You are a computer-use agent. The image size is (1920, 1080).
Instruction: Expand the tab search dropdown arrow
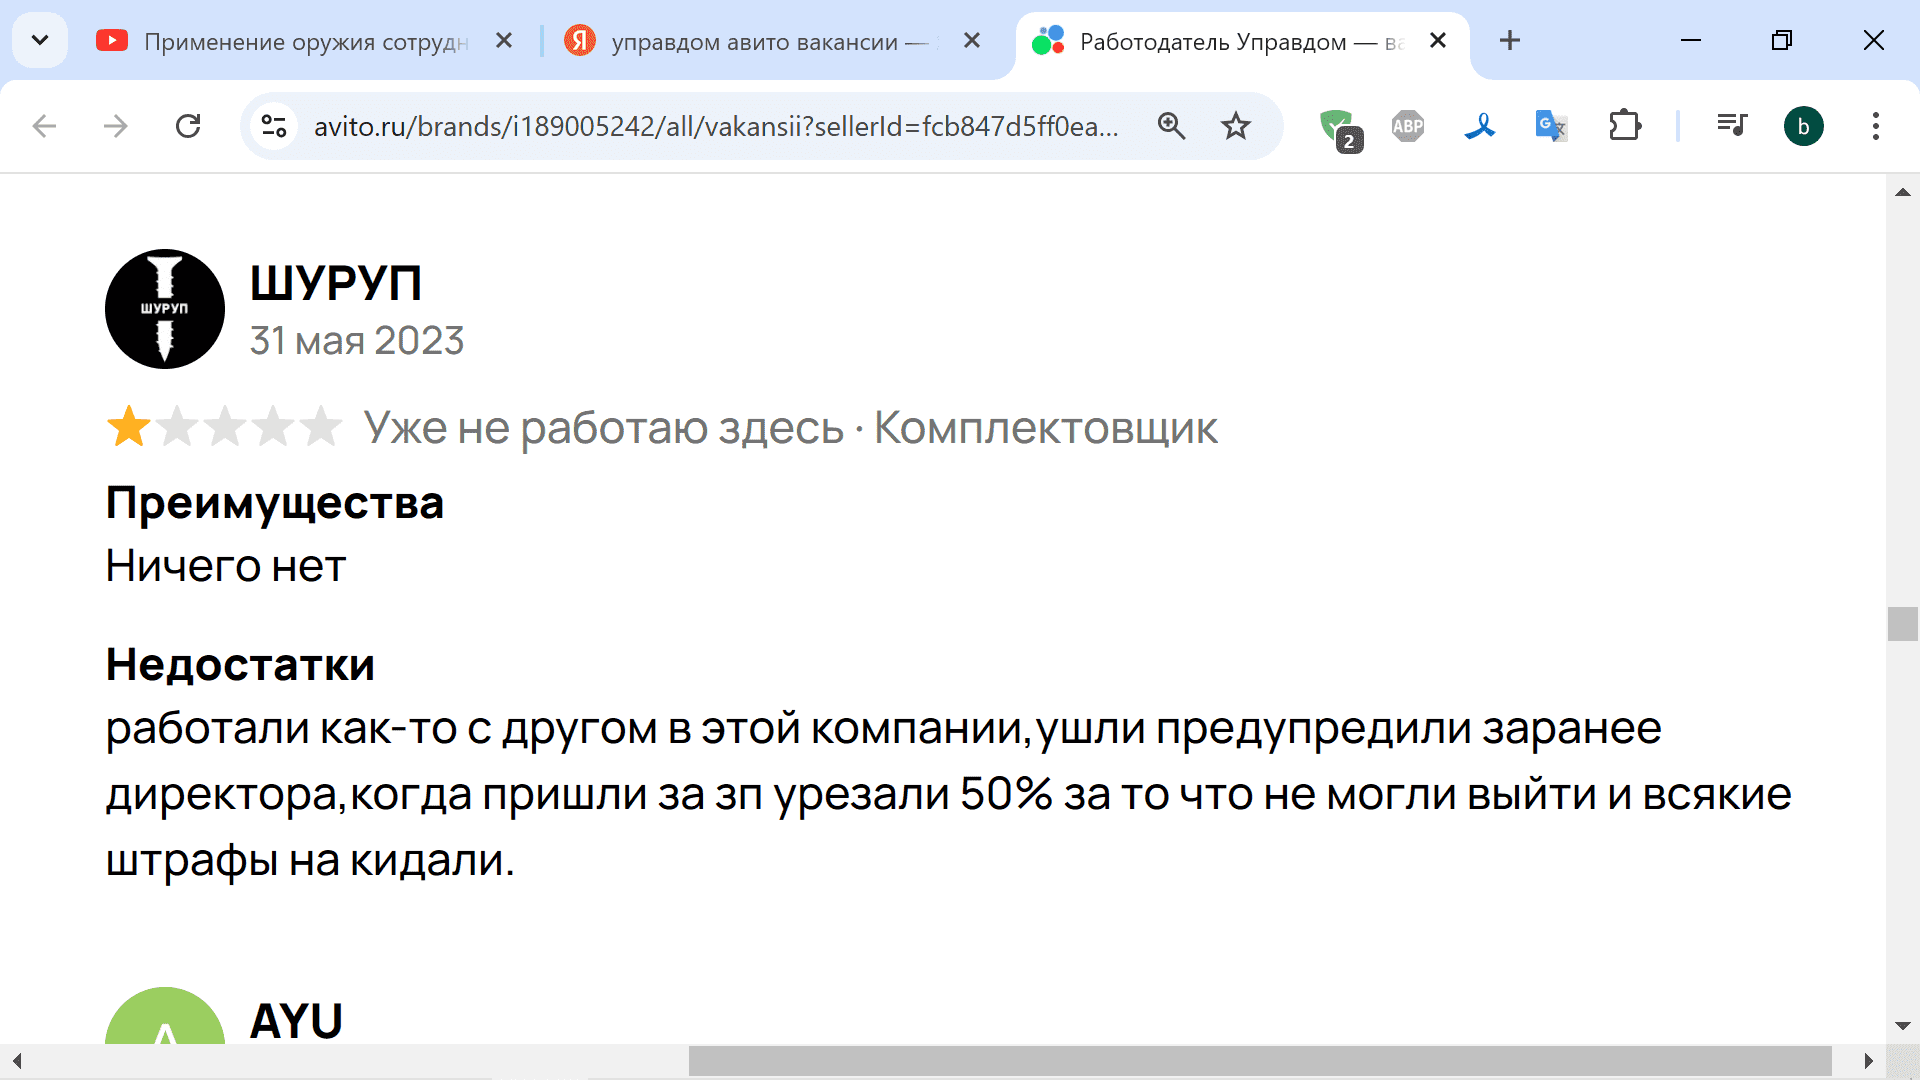point(40,41)
